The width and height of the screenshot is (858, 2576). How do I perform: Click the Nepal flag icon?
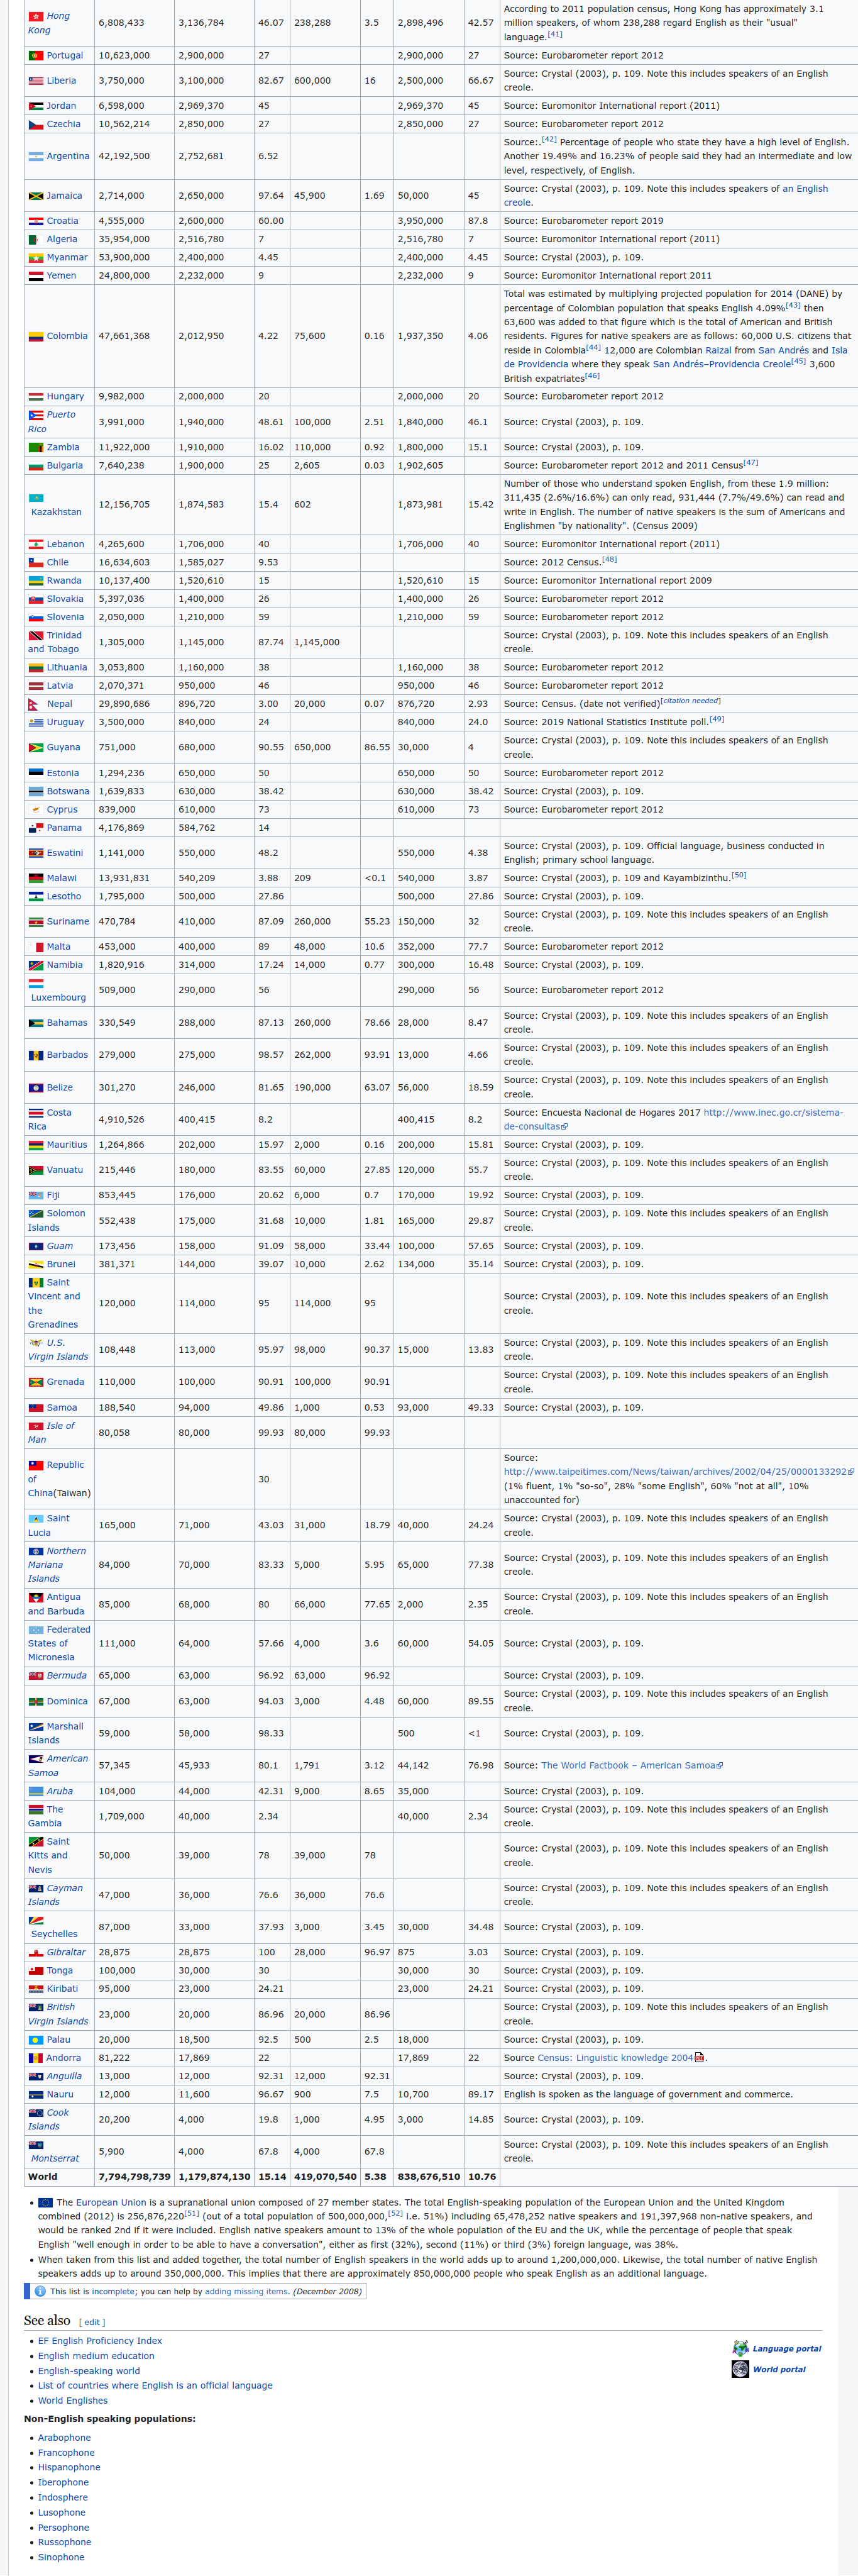point(35,704)
